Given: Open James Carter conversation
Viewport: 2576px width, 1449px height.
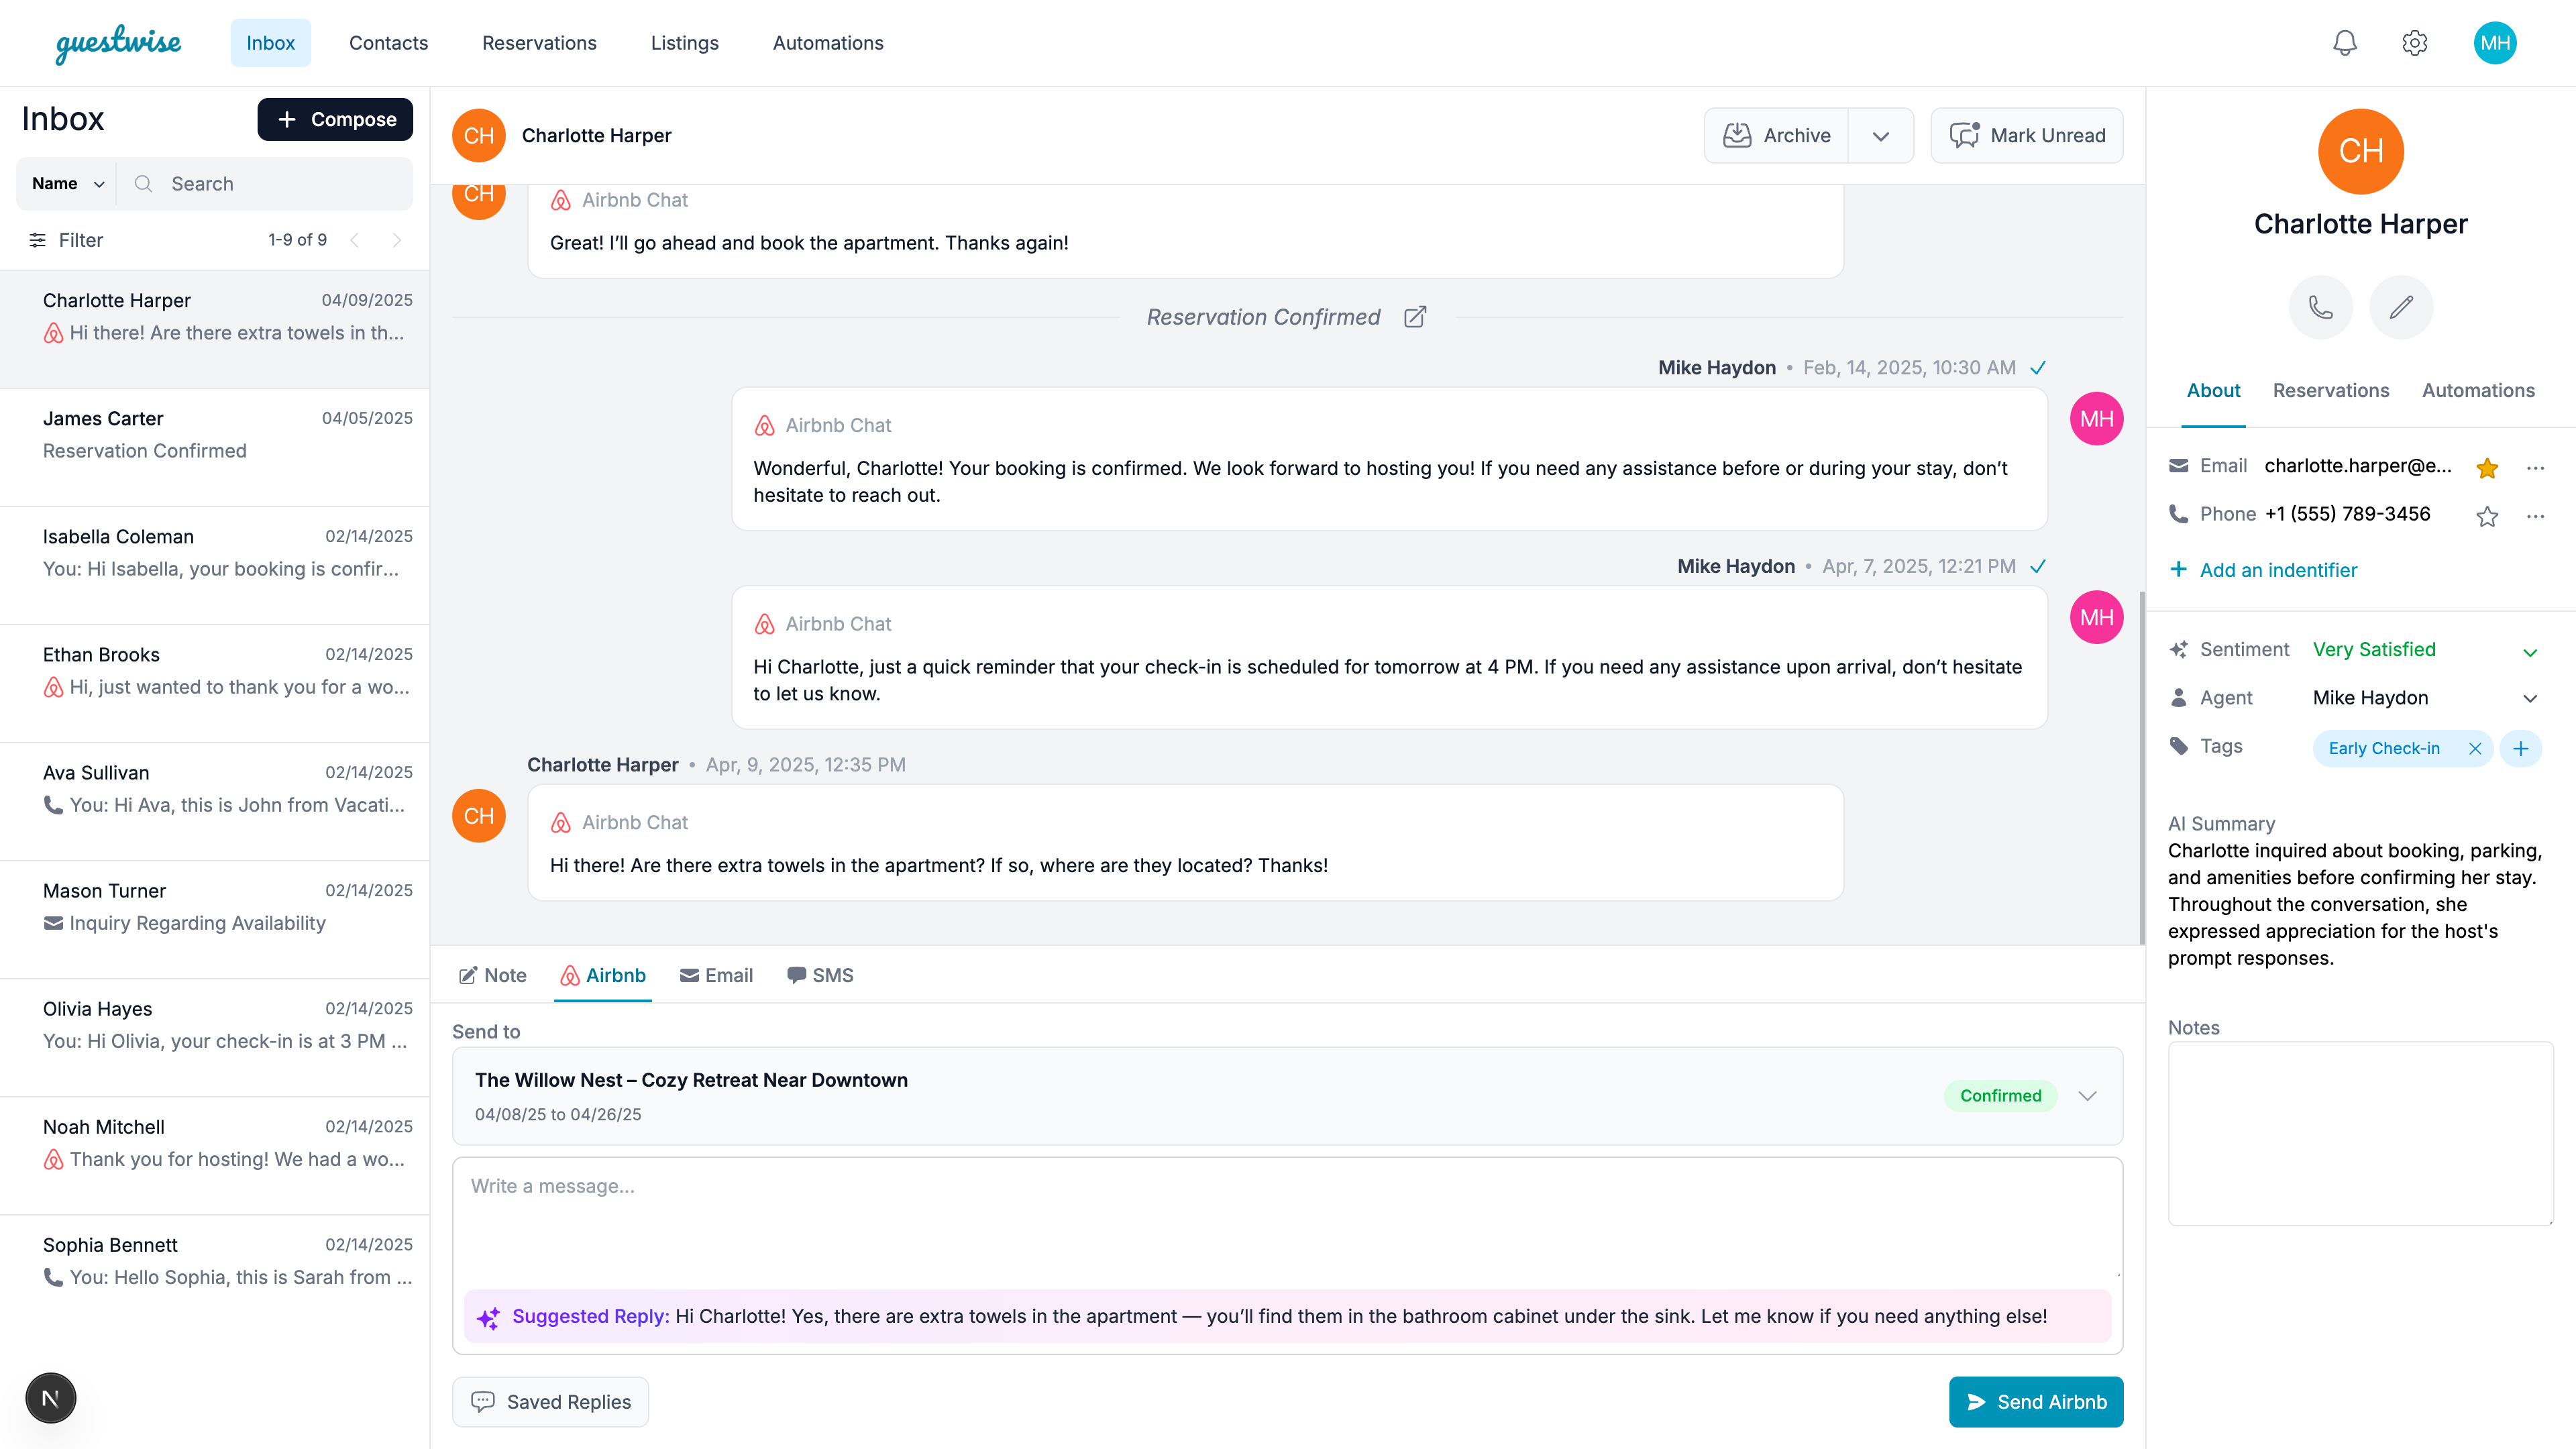Looking at the screenshot, I should coord(215,448).
